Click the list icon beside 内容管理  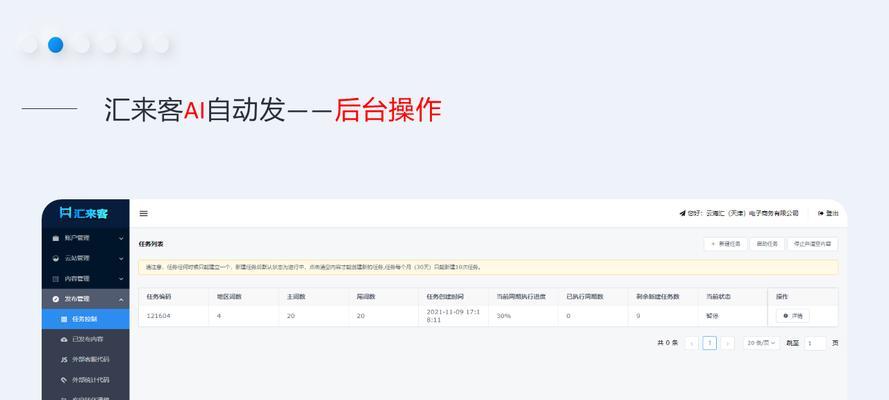click(x=56, y=279)
